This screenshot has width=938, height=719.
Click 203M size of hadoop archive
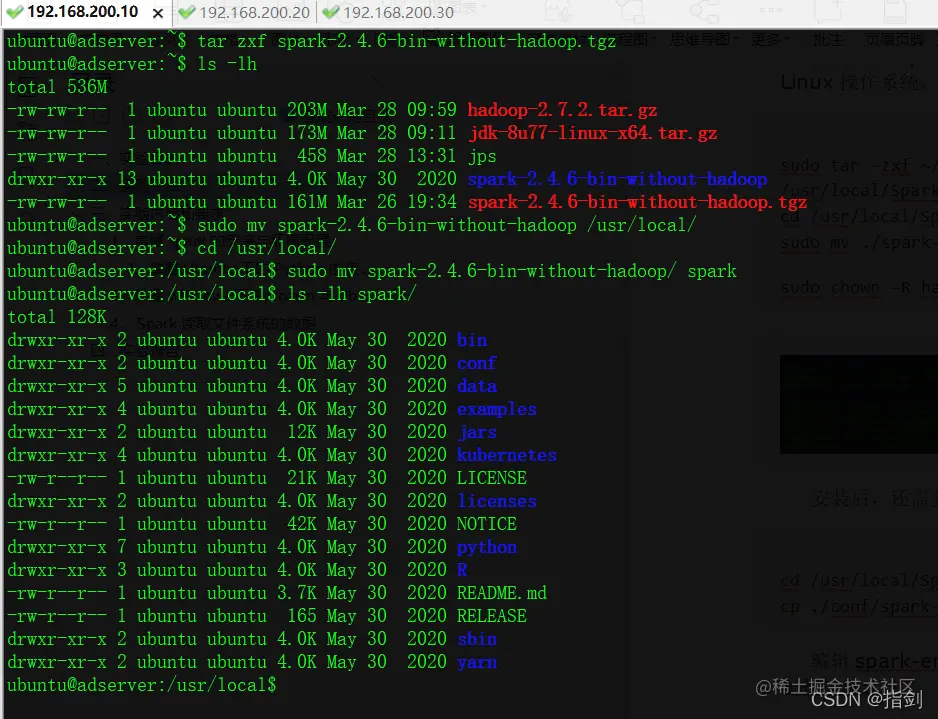307,110
